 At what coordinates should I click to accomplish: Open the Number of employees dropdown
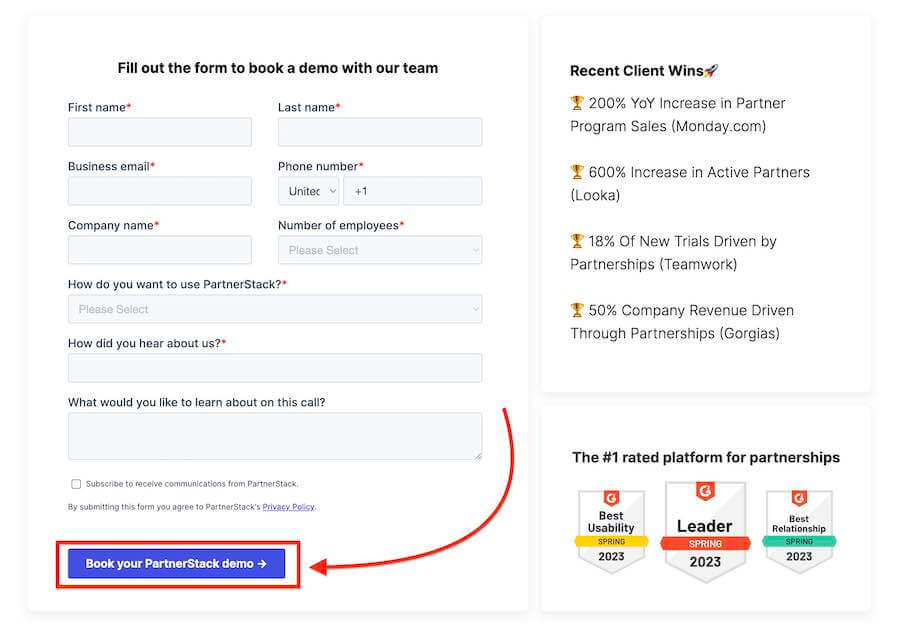[380, 250]
